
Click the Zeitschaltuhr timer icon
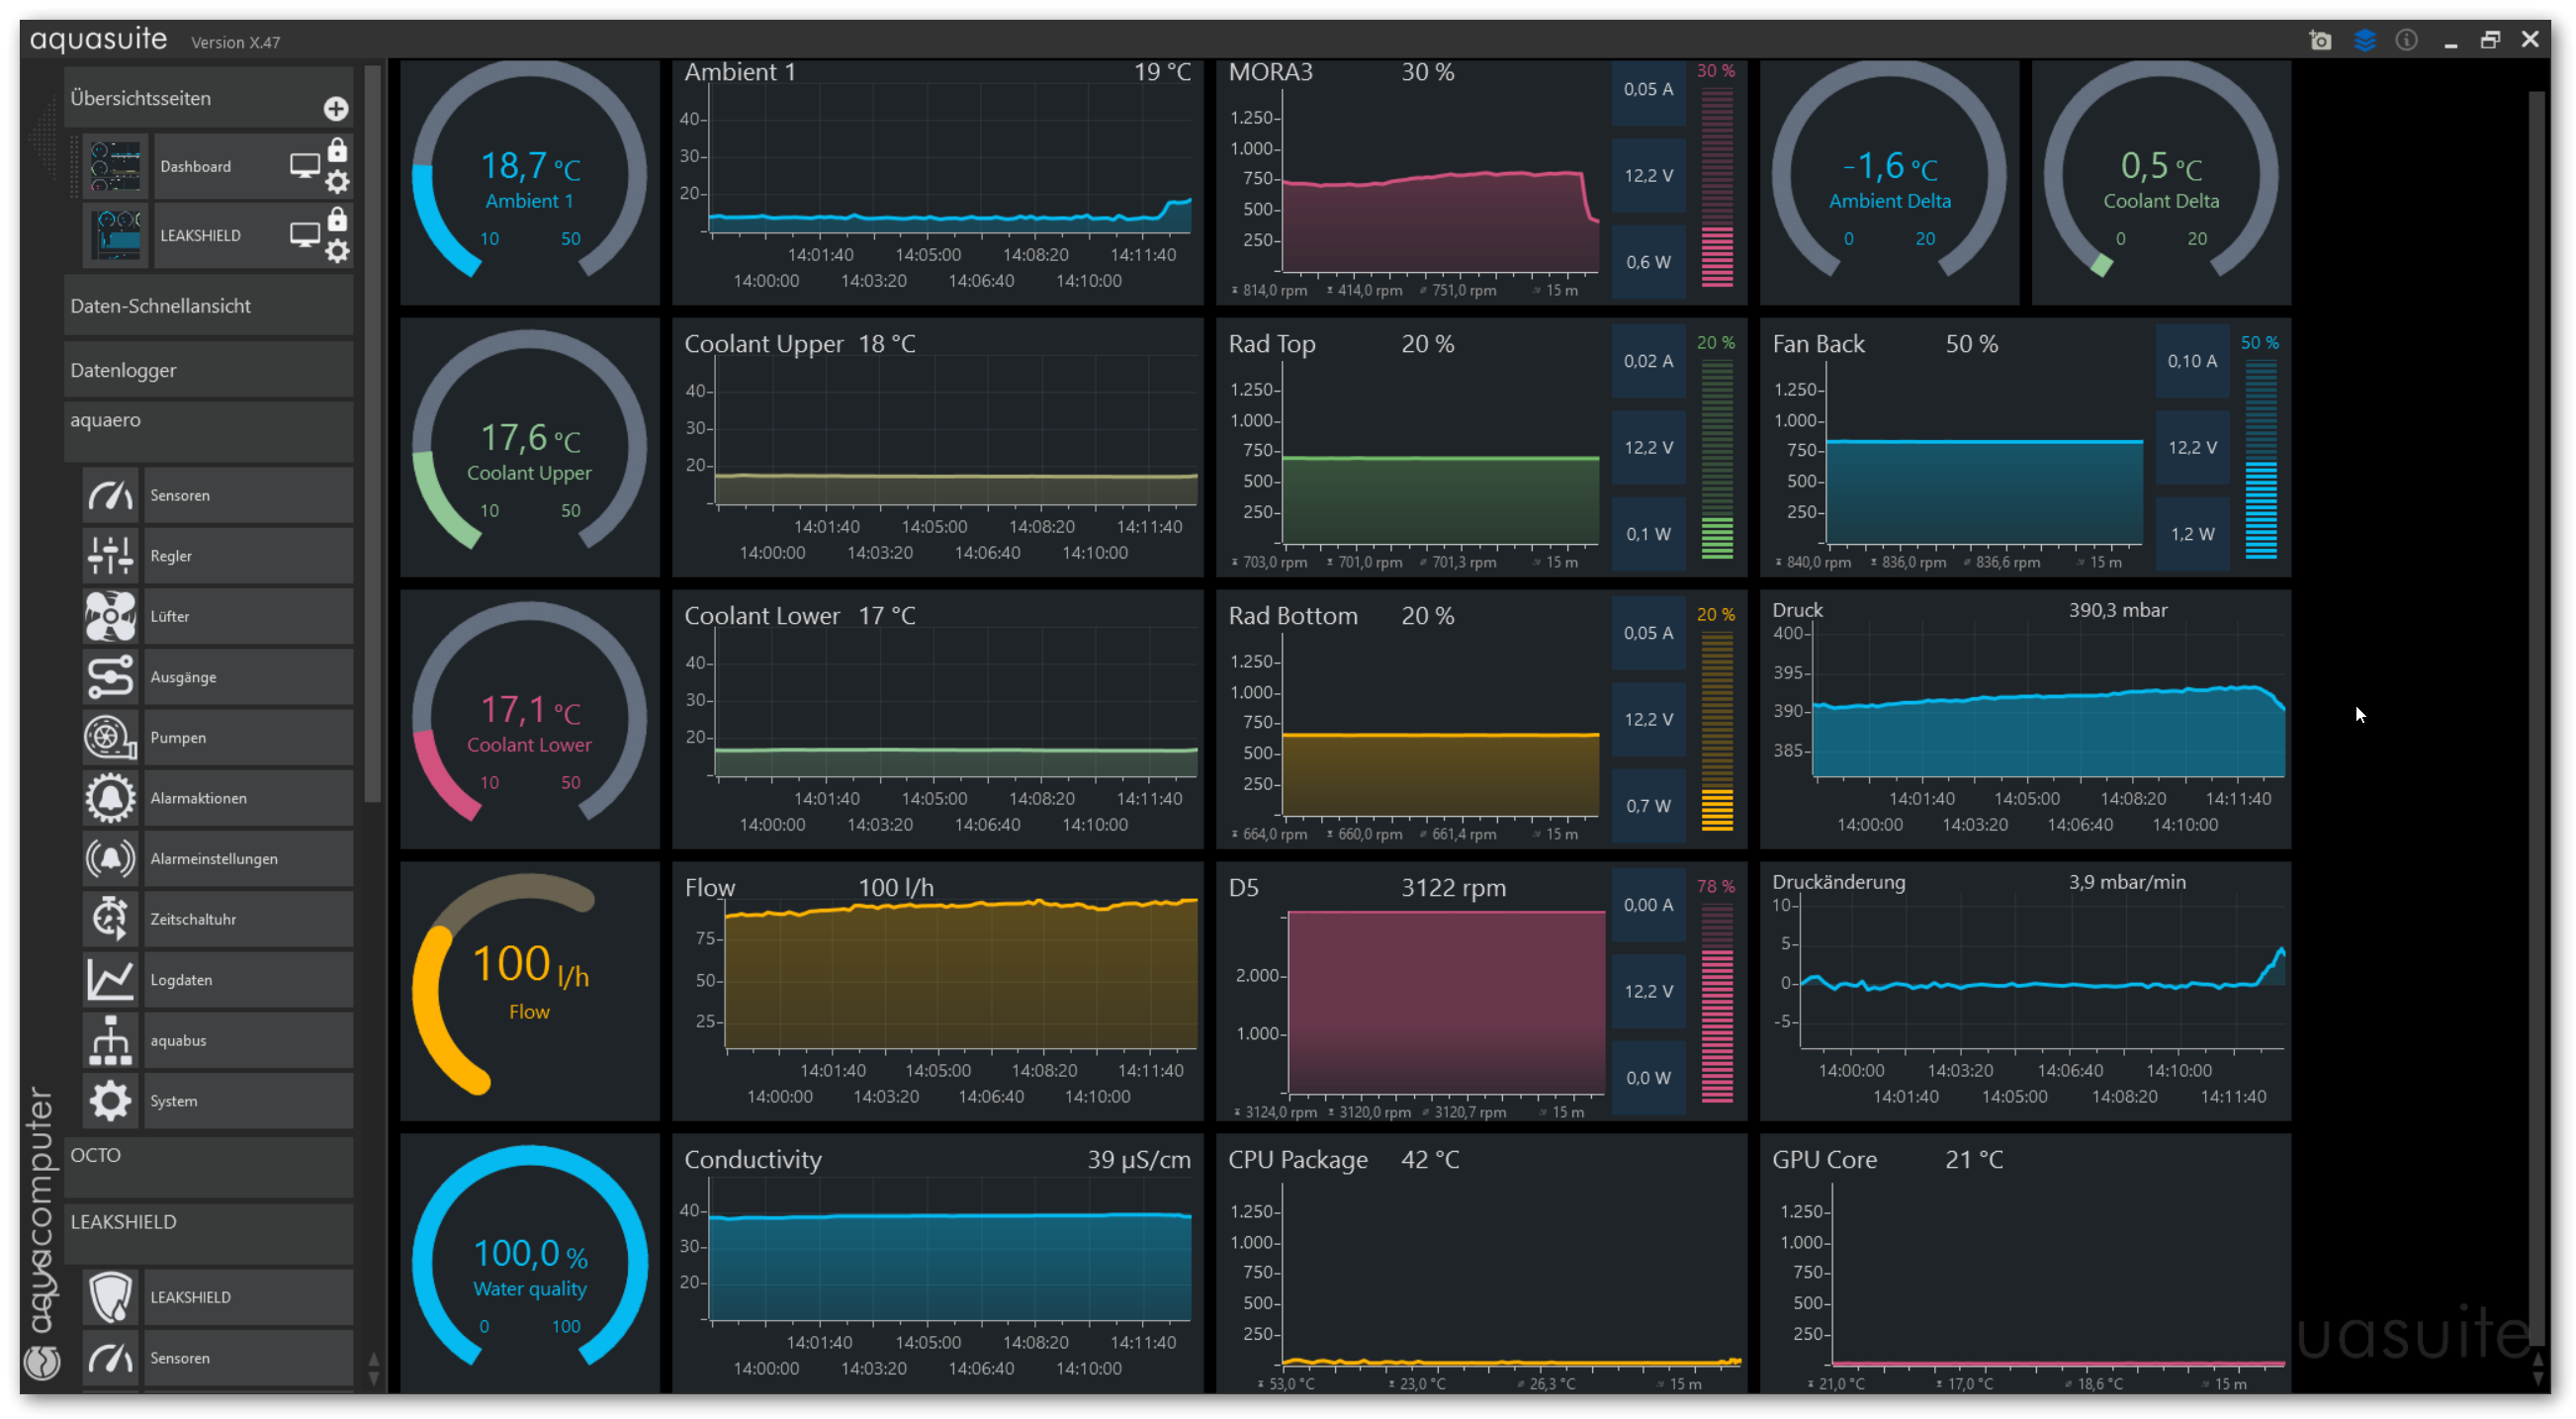tap(110, 919)
